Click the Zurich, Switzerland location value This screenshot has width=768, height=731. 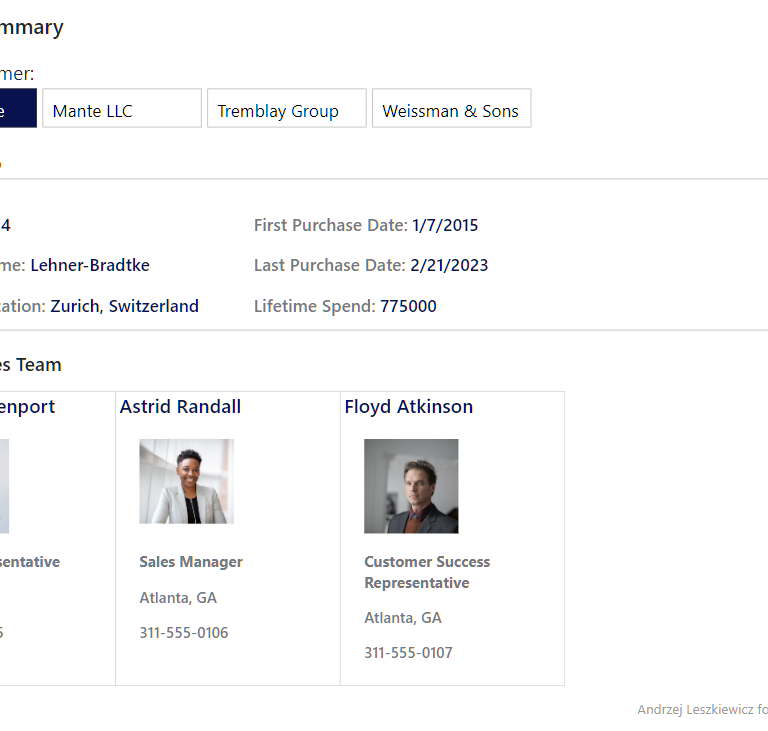(x=124, y=307)
